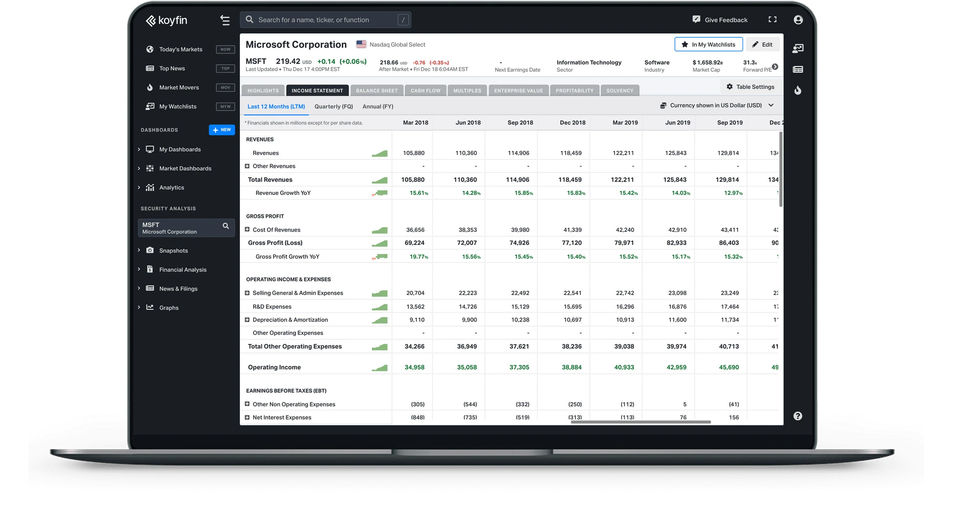Click the Graphs chart icon
This screenshot has width=960, height=511.
coord(150,307)
